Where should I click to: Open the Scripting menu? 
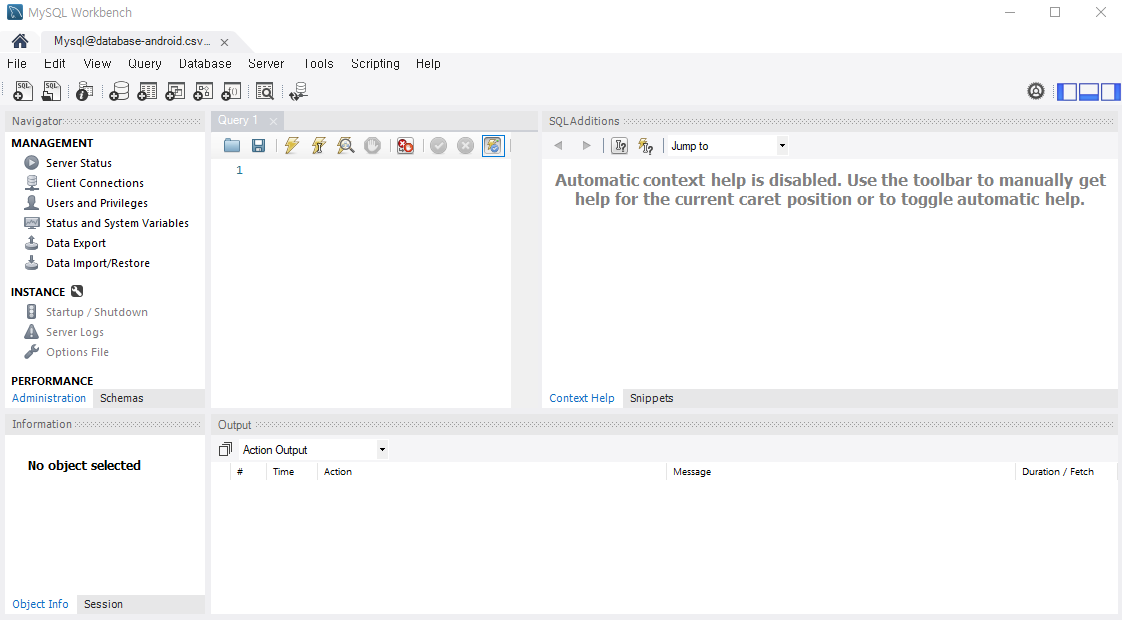point(375,64)
